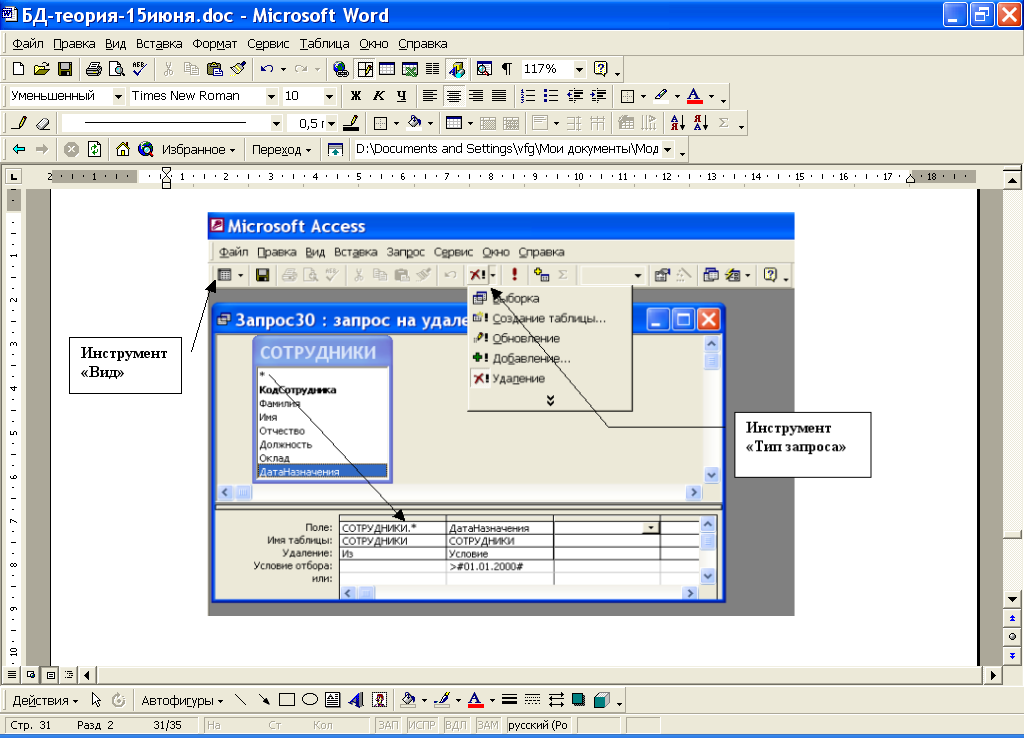
Task: Select the table Eraser tool
Action: pyautogui.click(x=42, y=123)
